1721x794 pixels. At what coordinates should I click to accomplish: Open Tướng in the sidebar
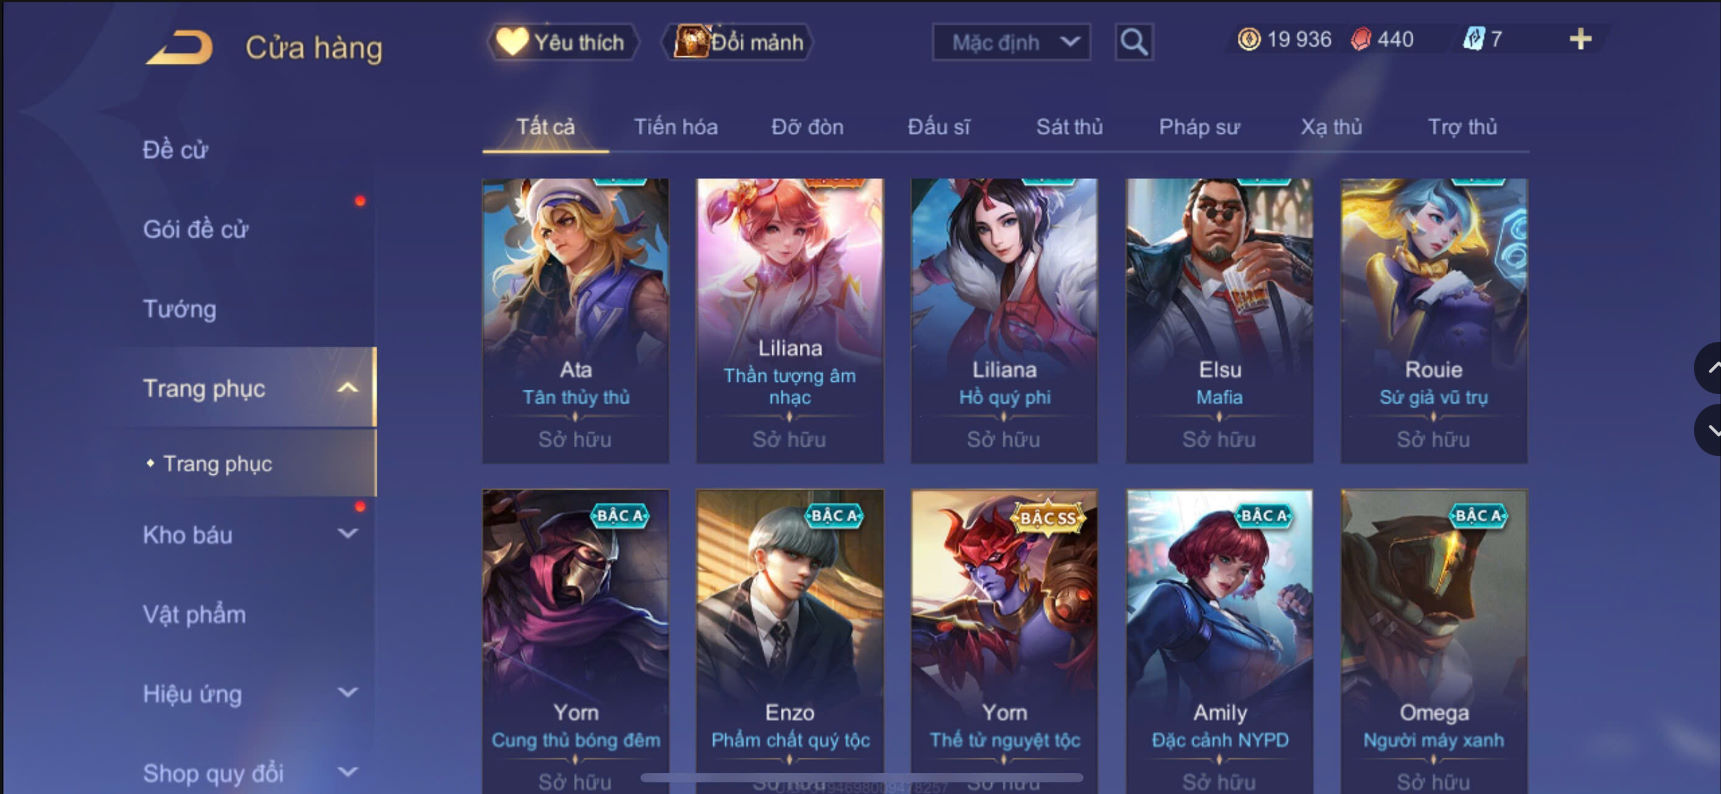click(180, 309)
